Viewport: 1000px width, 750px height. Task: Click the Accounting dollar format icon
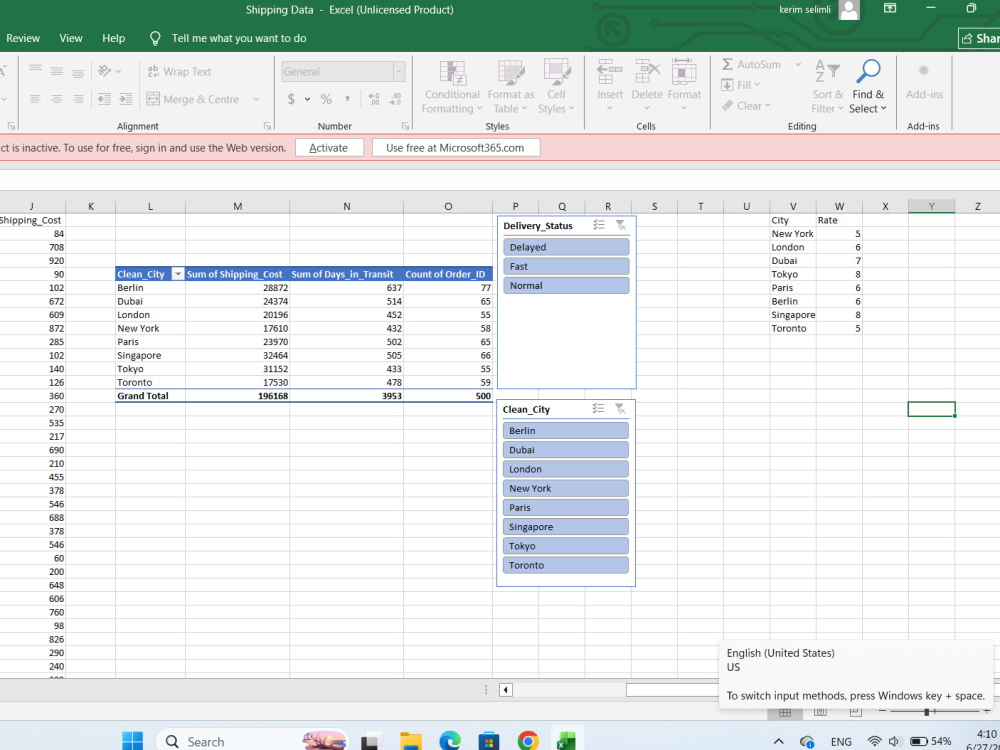pyautogui.click(x=291, y=99)
